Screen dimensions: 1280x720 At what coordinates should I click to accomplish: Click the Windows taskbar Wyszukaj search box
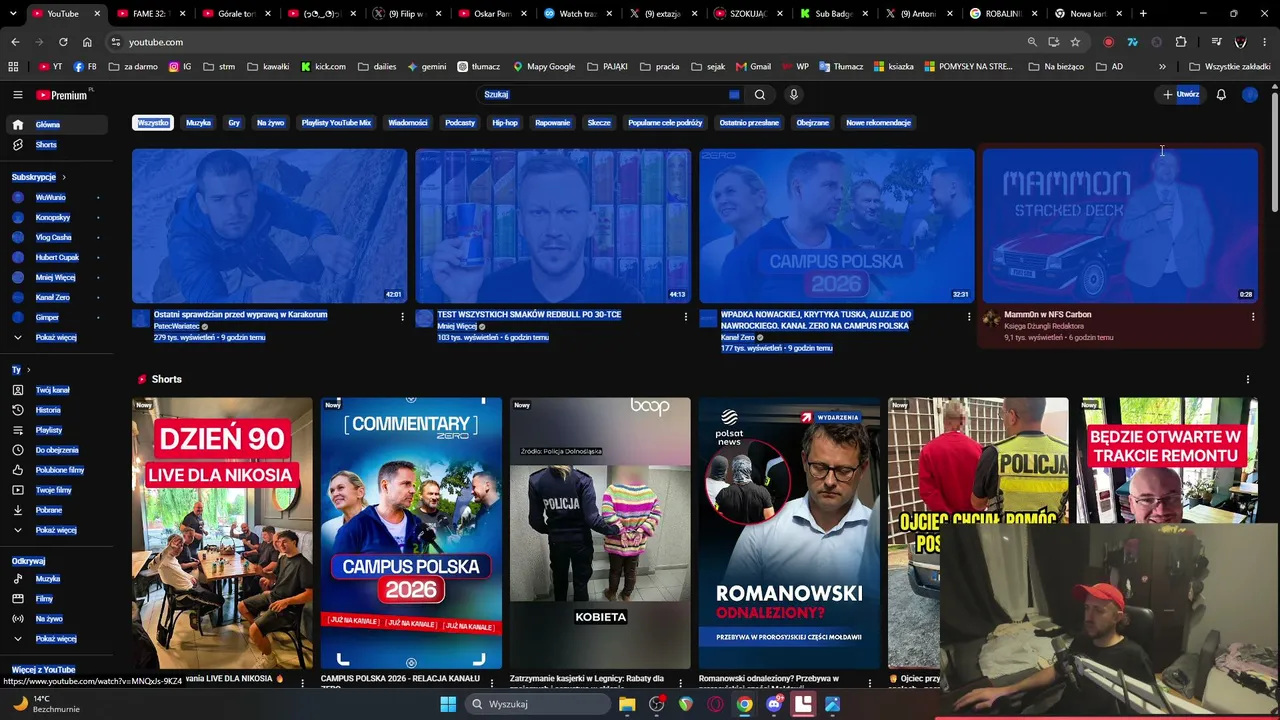(538, 704)
